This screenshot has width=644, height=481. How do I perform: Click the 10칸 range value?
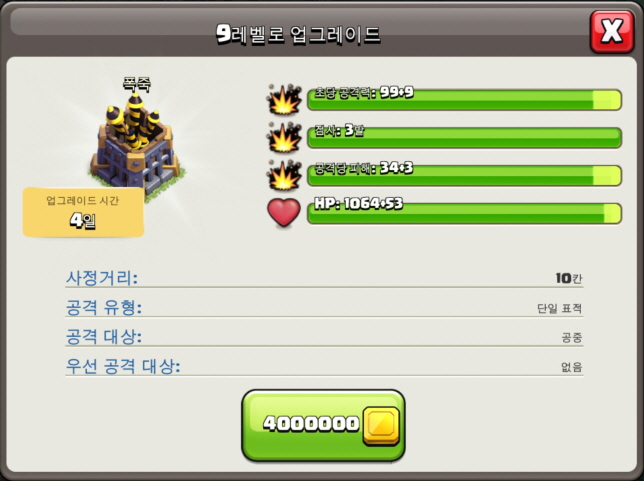click(569, 278)
